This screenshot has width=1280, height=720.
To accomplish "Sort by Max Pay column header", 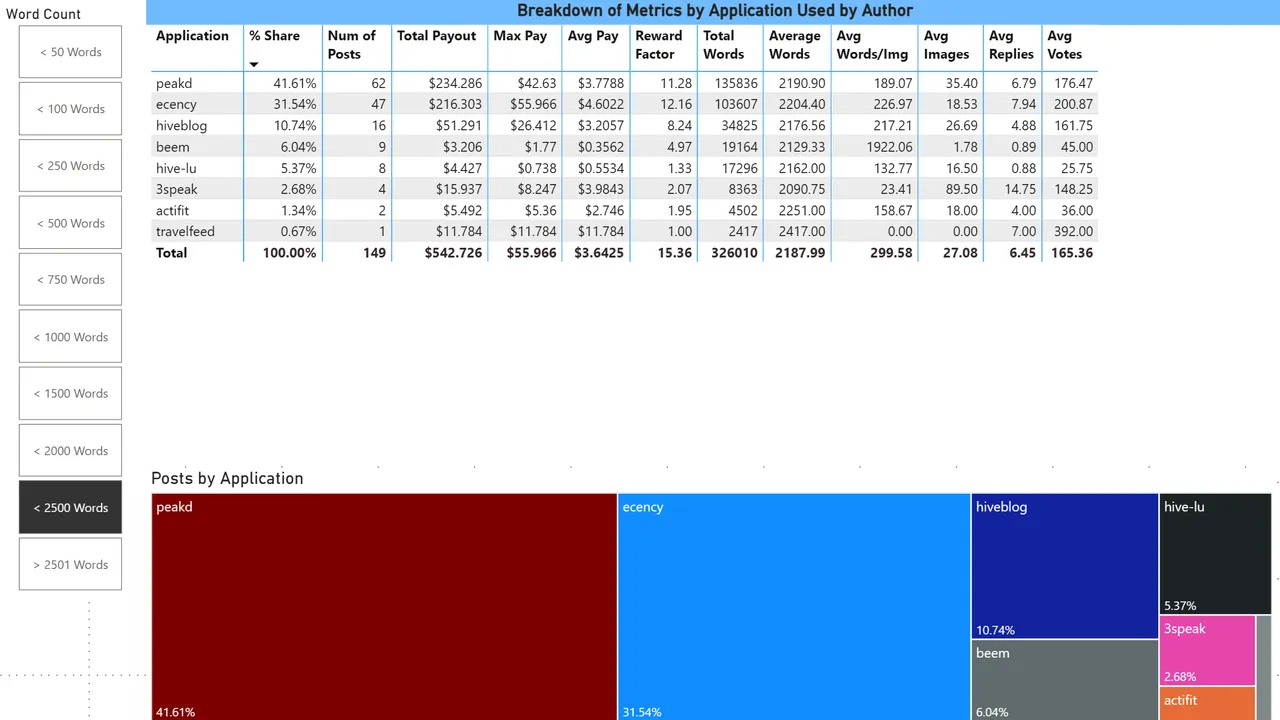I will [520, 36].
